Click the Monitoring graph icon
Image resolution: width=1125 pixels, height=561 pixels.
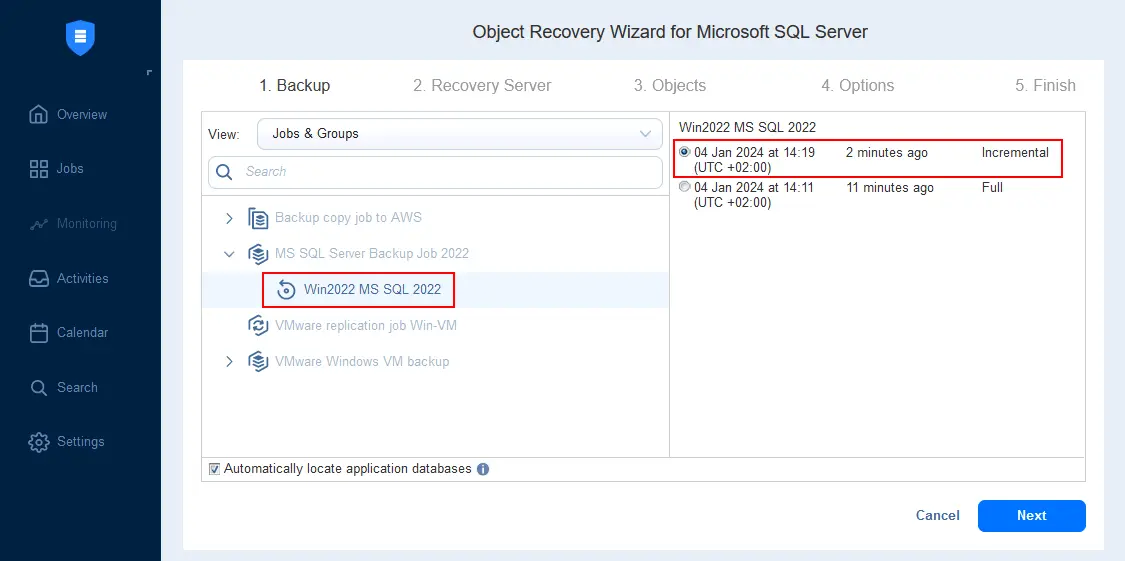[x=38, y=224]
